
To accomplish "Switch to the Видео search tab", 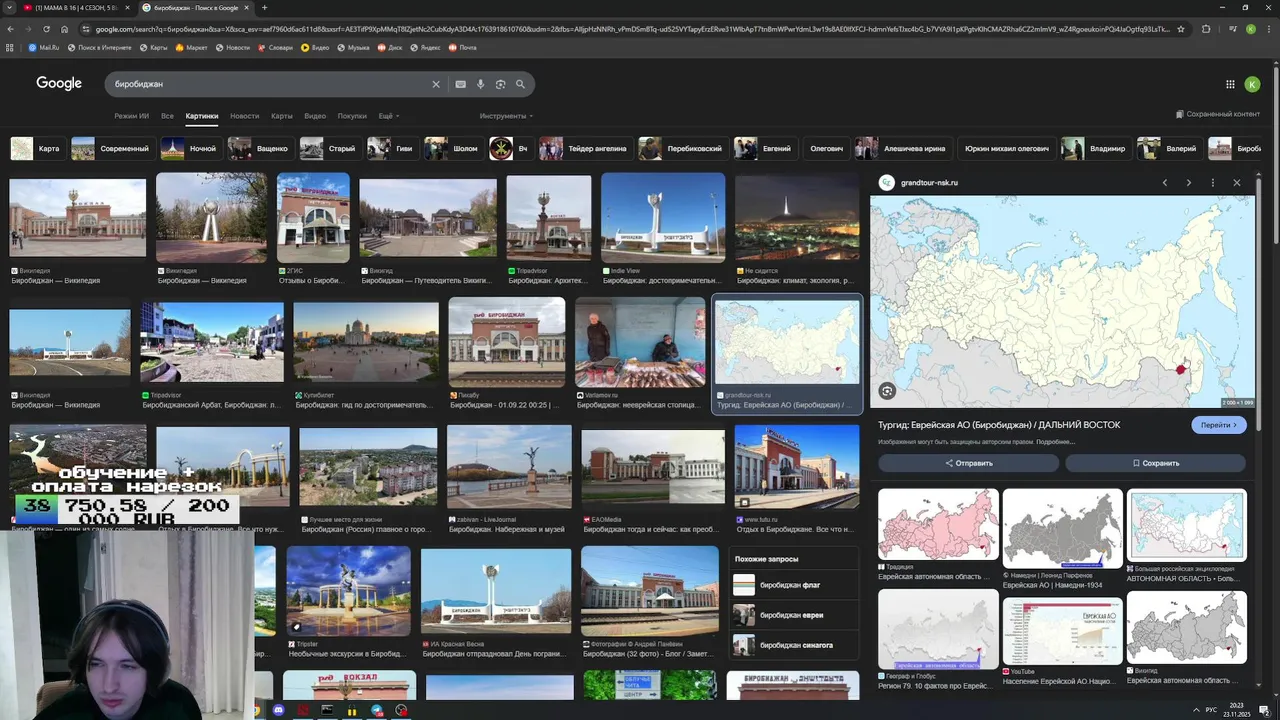I will point(315,116).
